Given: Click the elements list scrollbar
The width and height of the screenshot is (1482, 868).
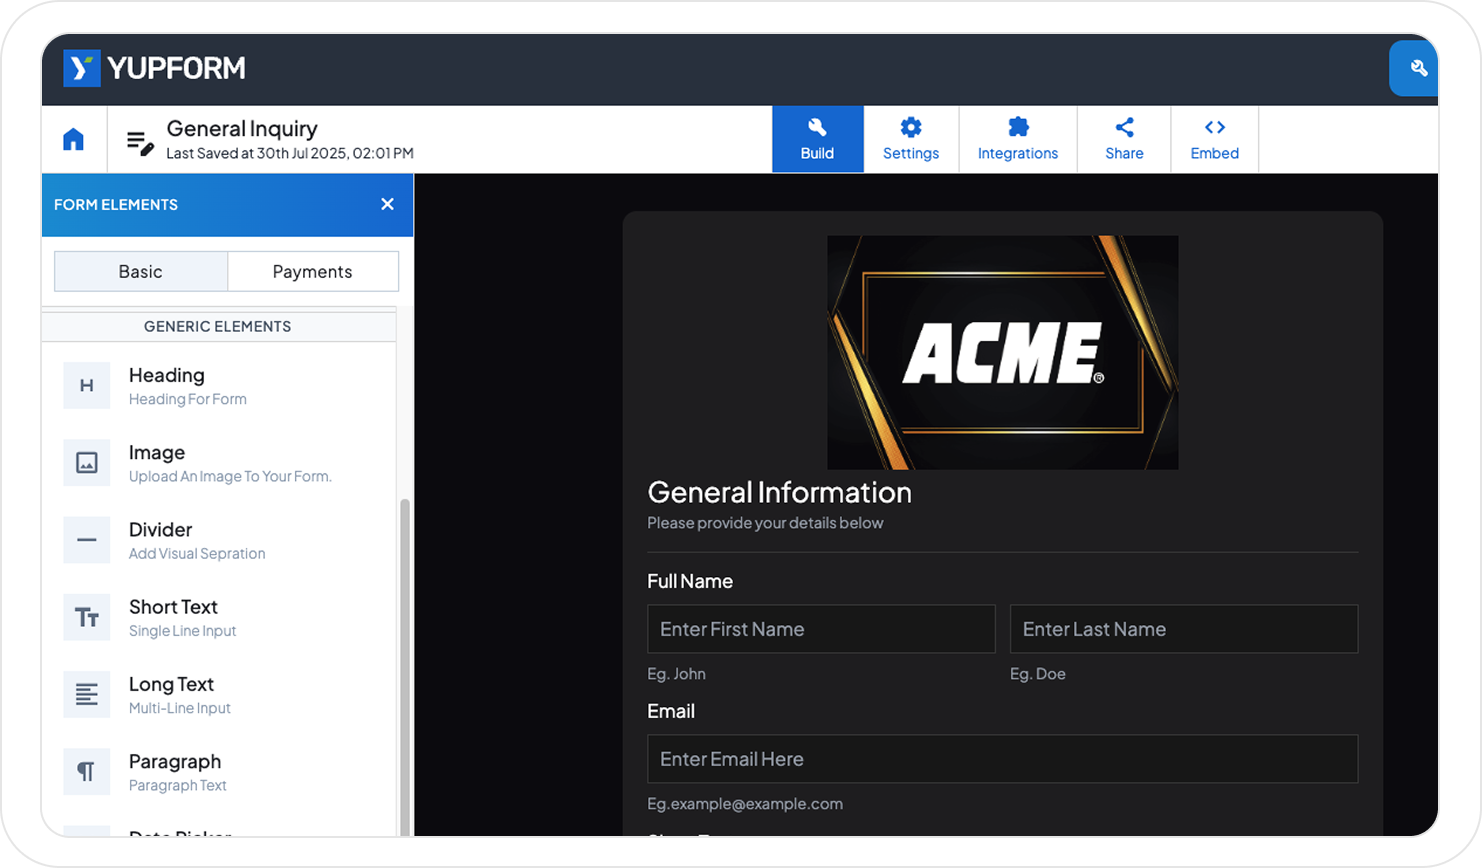Looking at the screenshot, I should (x=405, y=665).
